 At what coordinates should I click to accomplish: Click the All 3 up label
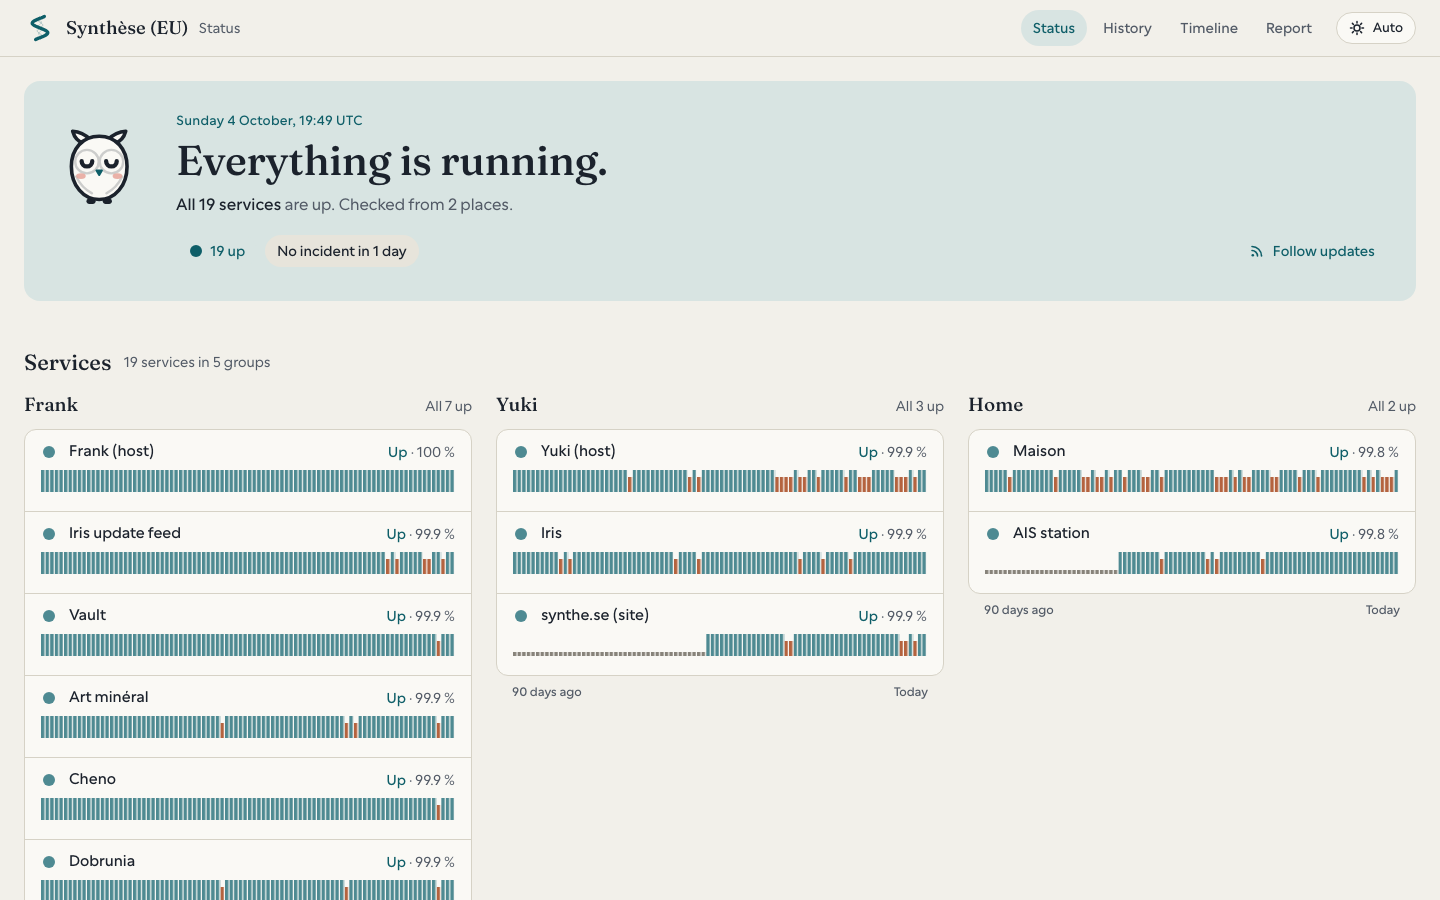(920, 406)
